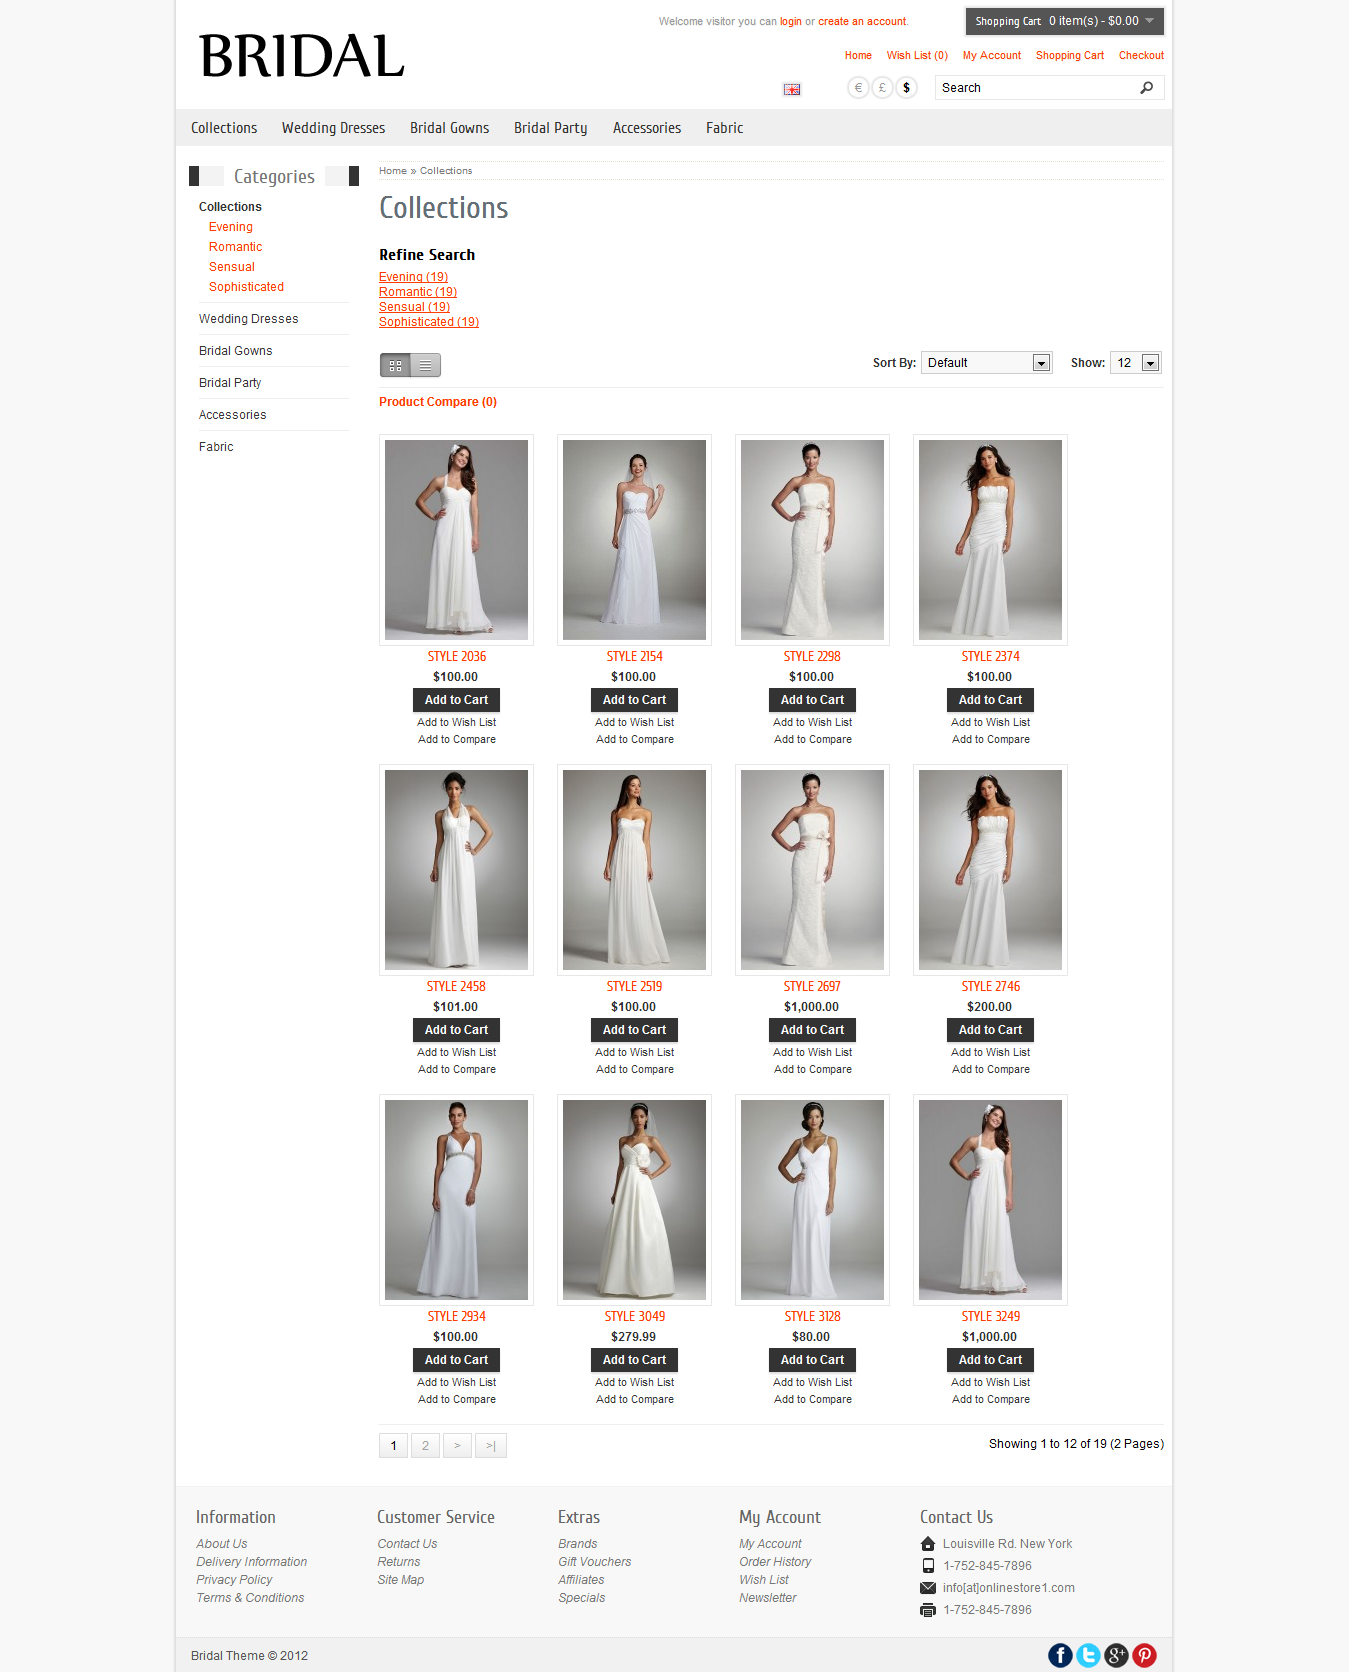The height and width of the screenshot is (1672, 1349).
Task: Open Wish List (0) header link
Action: 917,56
